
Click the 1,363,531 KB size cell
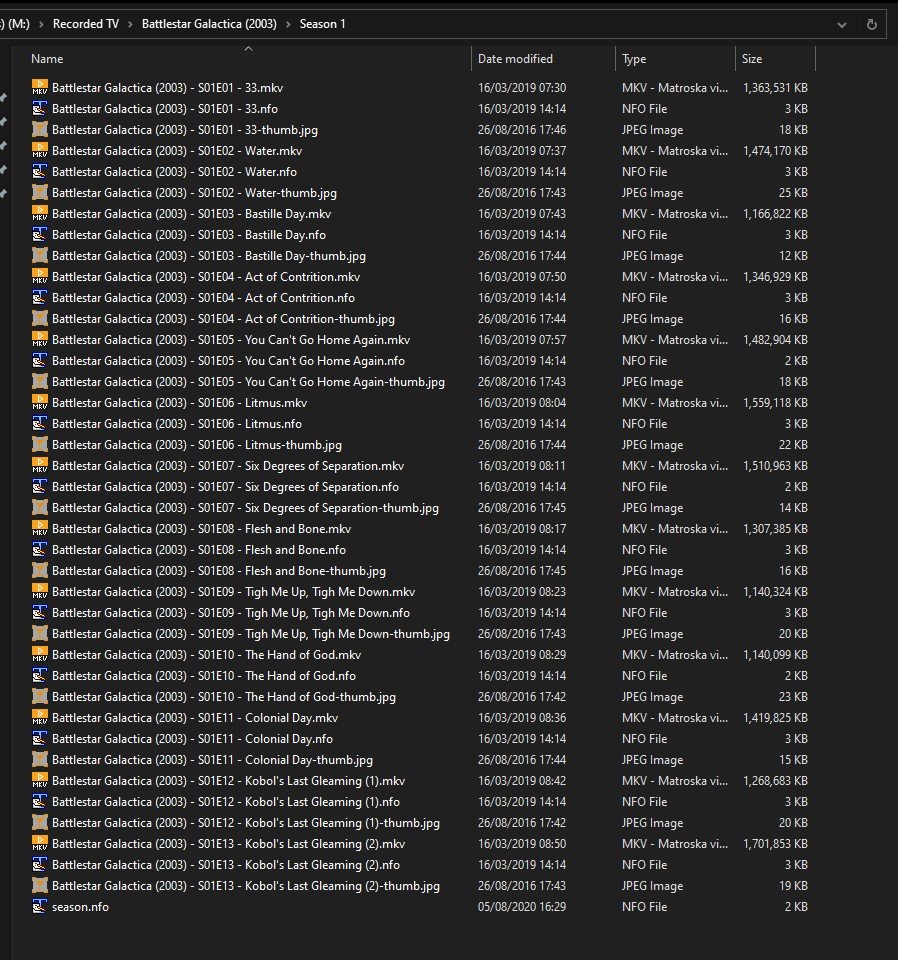[775, 88]
